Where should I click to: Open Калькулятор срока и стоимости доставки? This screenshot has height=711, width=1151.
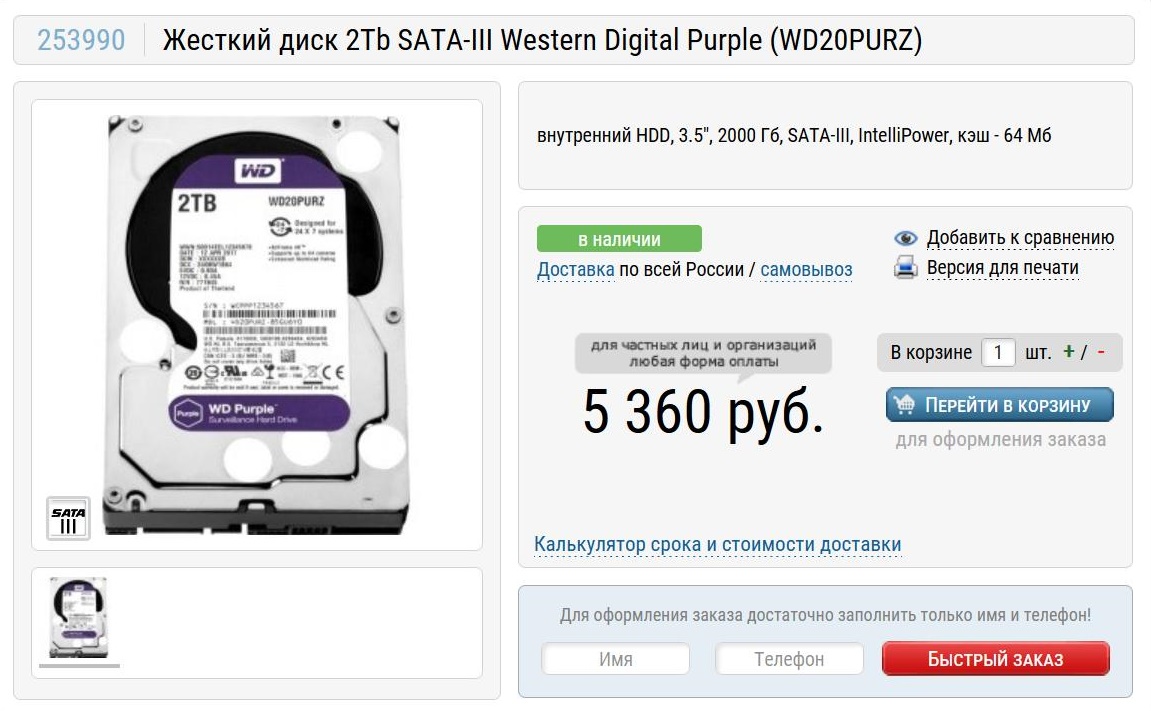[x=717, y=544]
